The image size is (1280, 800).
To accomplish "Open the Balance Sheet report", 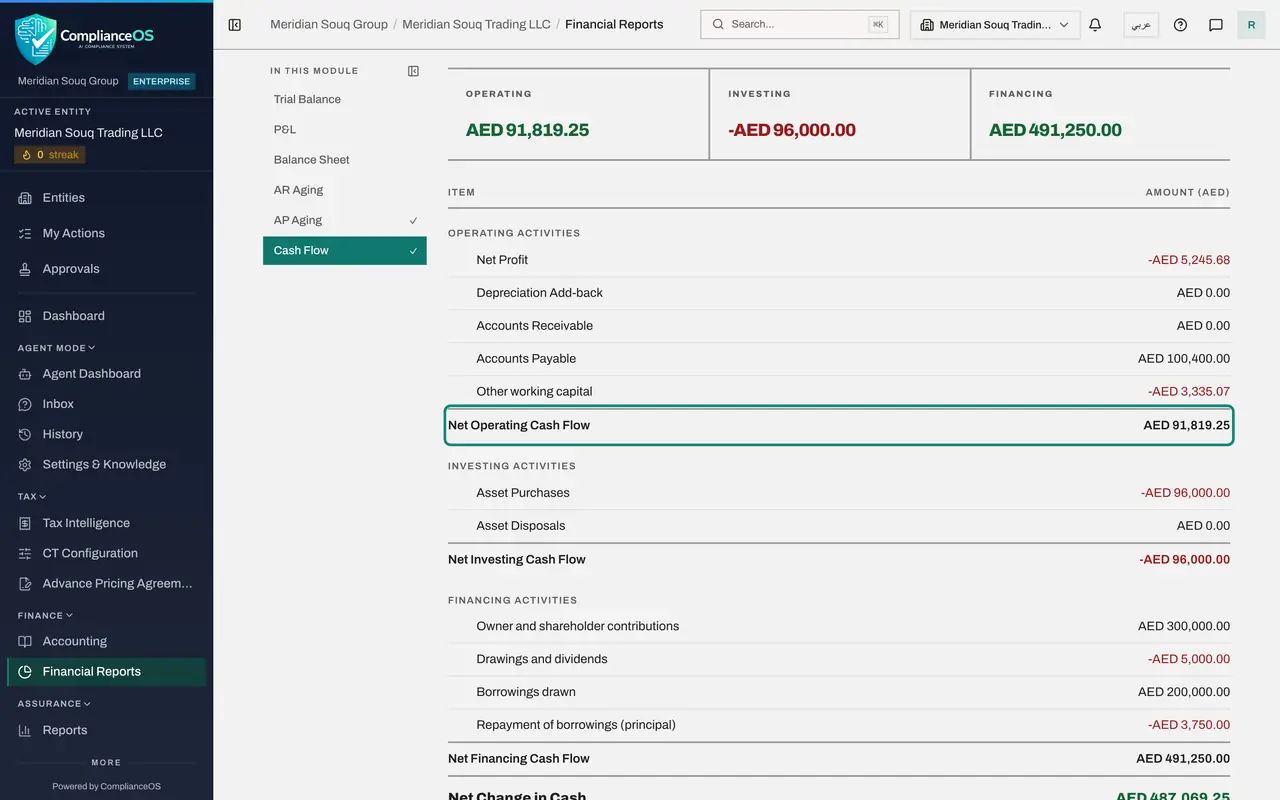I will pyautogui.click(x=345, y=160).
